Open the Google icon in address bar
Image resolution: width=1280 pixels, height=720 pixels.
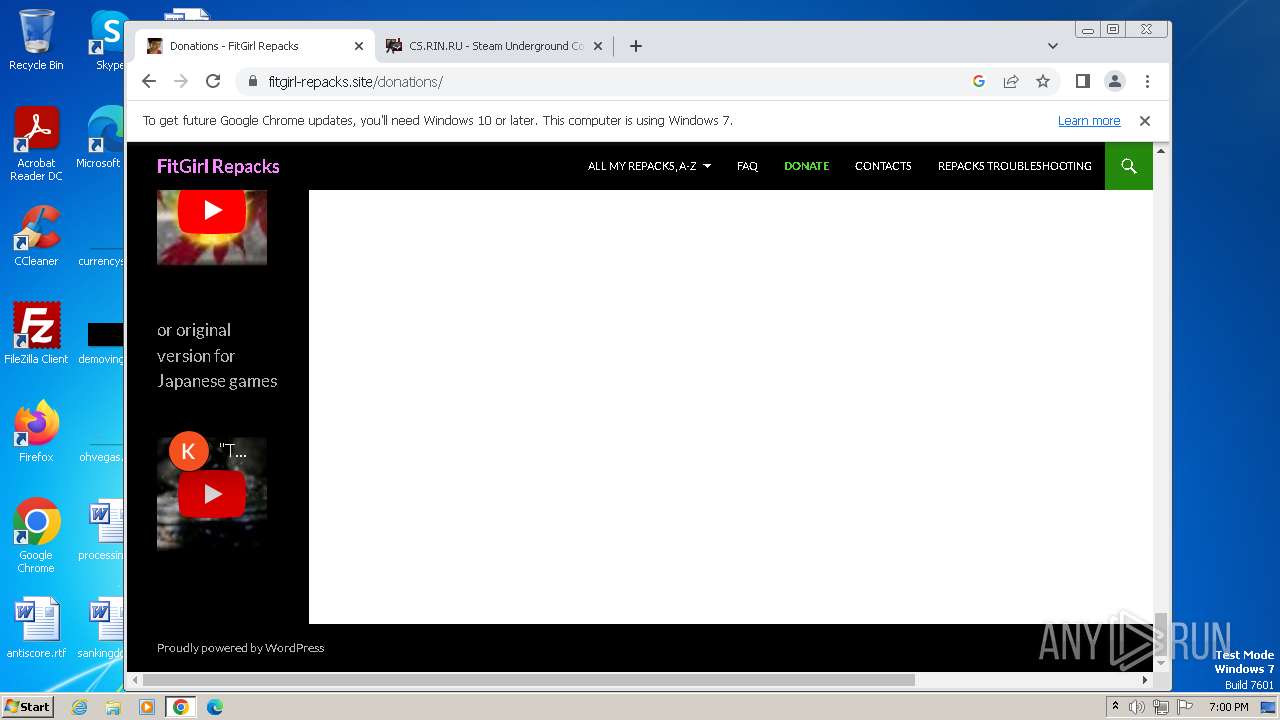pyautogui.click(x=979, y=81)
